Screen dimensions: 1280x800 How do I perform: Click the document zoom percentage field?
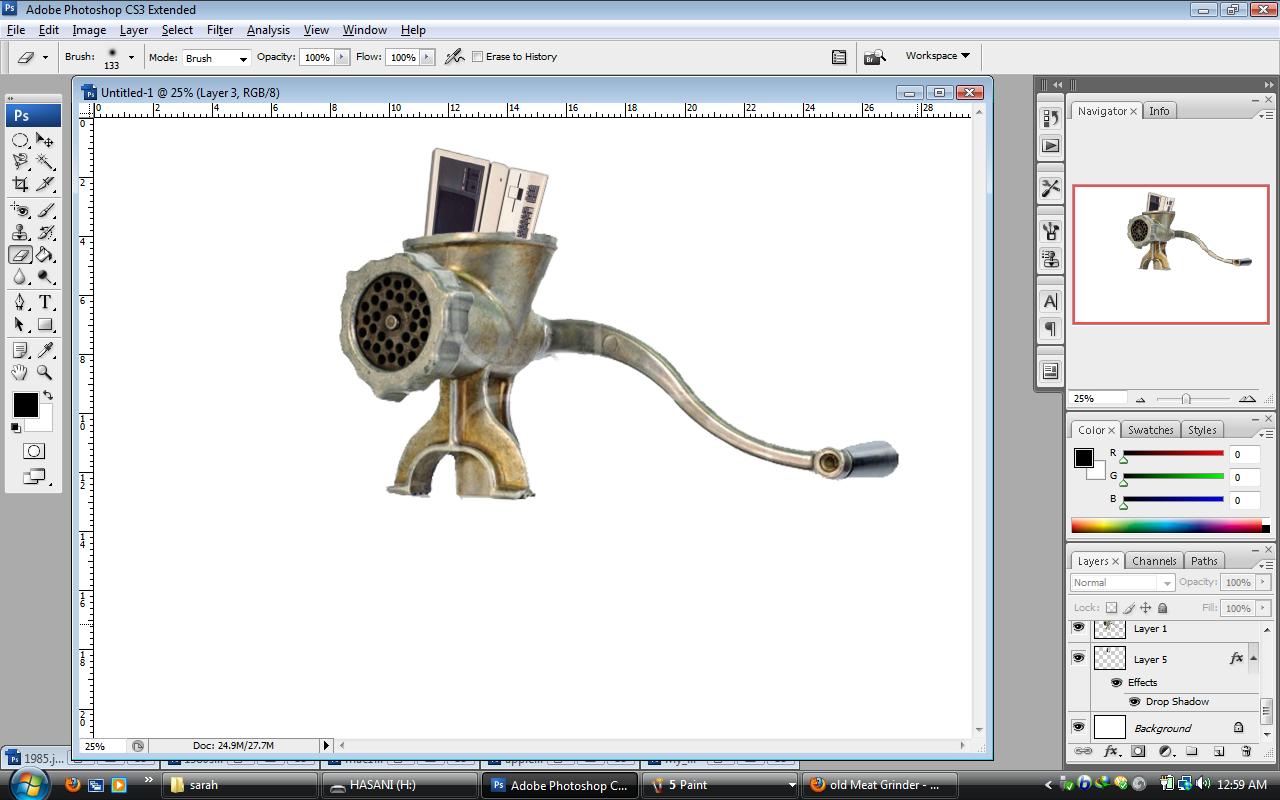coord(104,746)
